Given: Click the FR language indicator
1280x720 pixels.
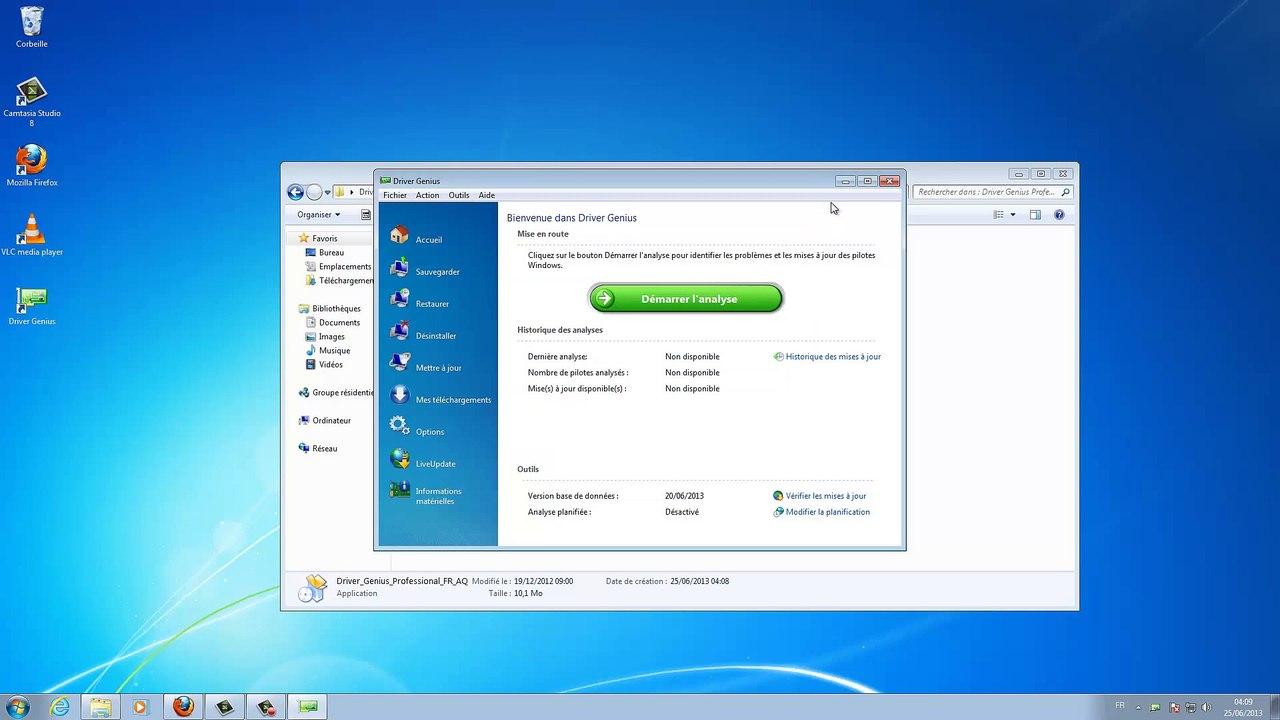Looking at the screenshot, I should [1120, 706].
